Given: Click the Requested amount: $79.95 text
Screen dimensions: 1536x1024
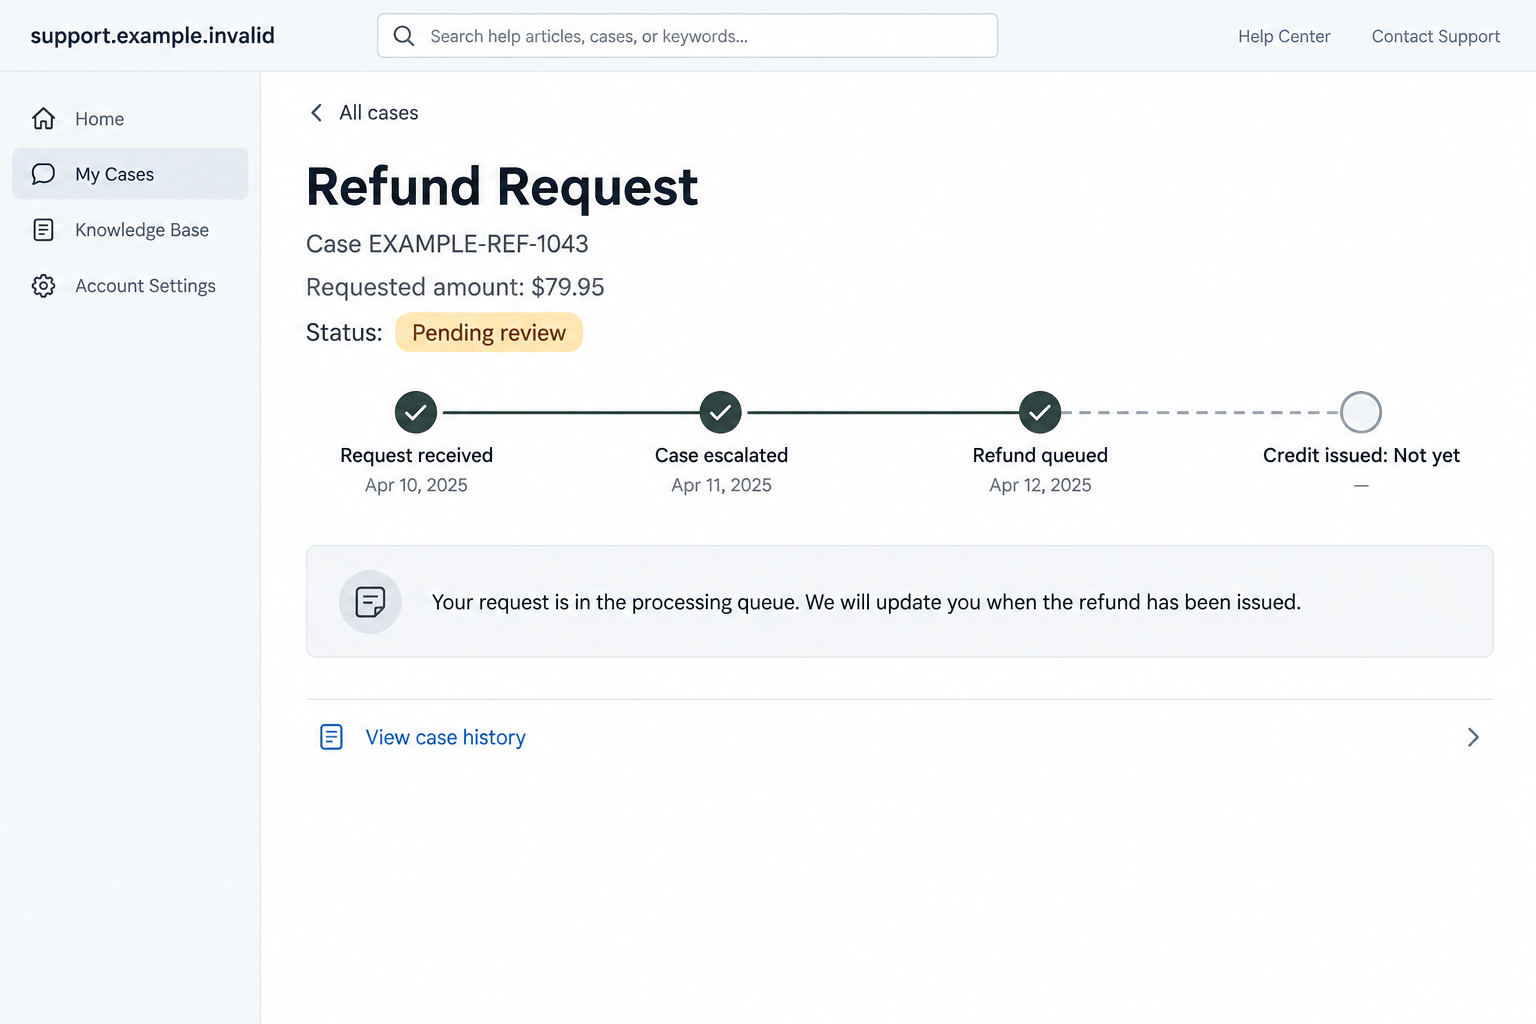Looking at the screenshot, I should click(x=455, y=287).
